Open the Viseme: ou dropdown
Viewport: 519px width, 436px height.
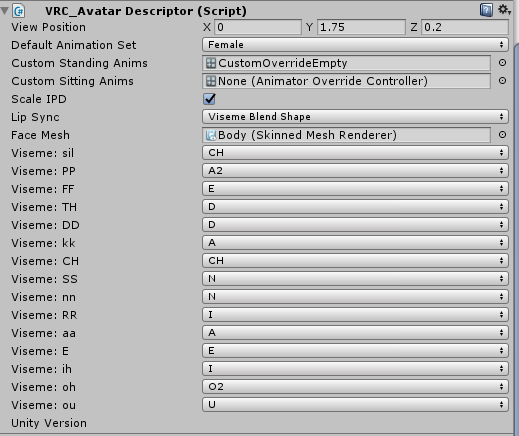click(x=355, y=405)
